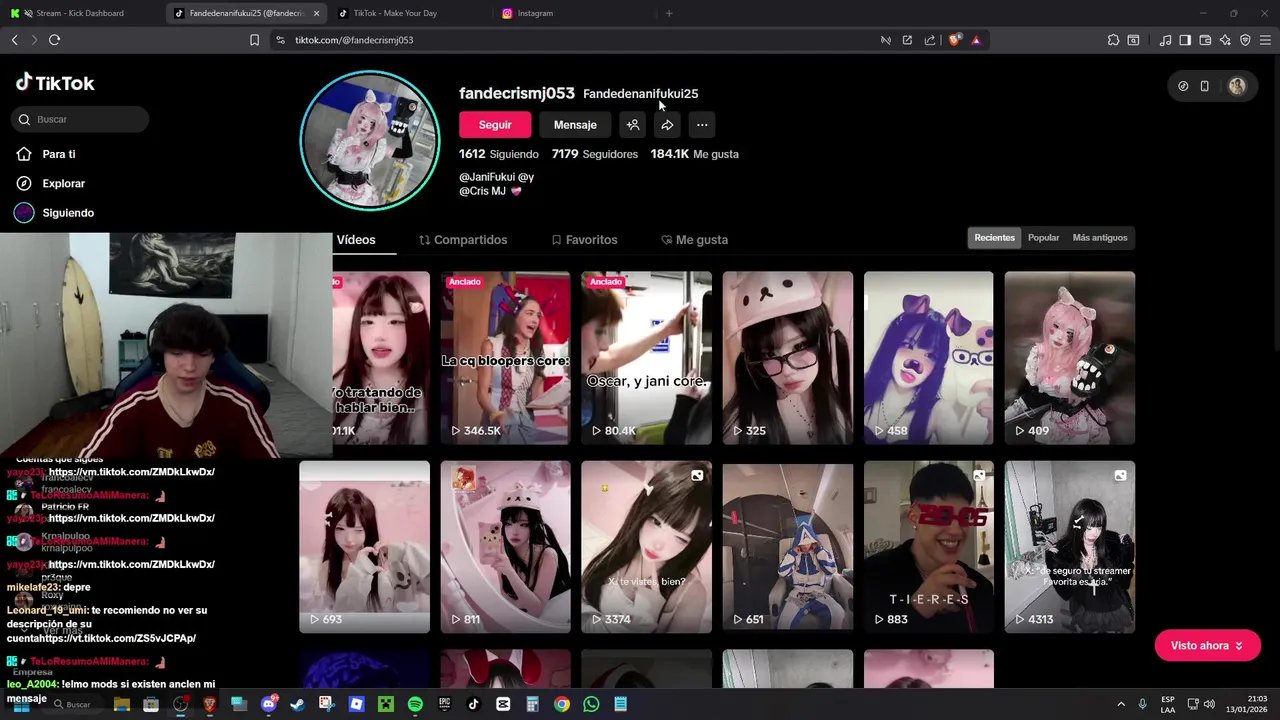The height and width of the screenshot is (720, 1280).
Task: Open the video with 458 views
Action: click(929, 358)
